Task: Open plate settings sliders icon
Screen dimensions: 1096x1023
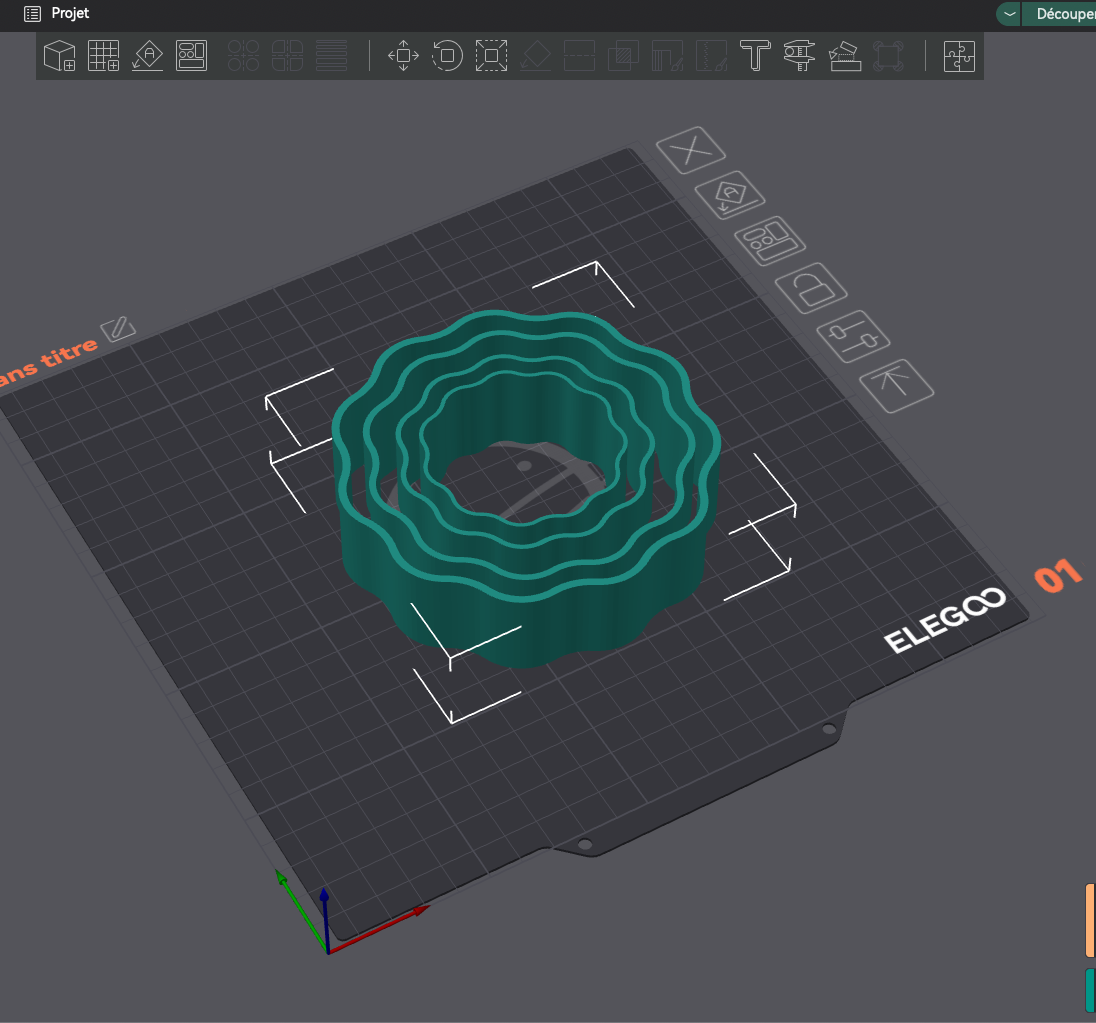Action: pos(853,336)
